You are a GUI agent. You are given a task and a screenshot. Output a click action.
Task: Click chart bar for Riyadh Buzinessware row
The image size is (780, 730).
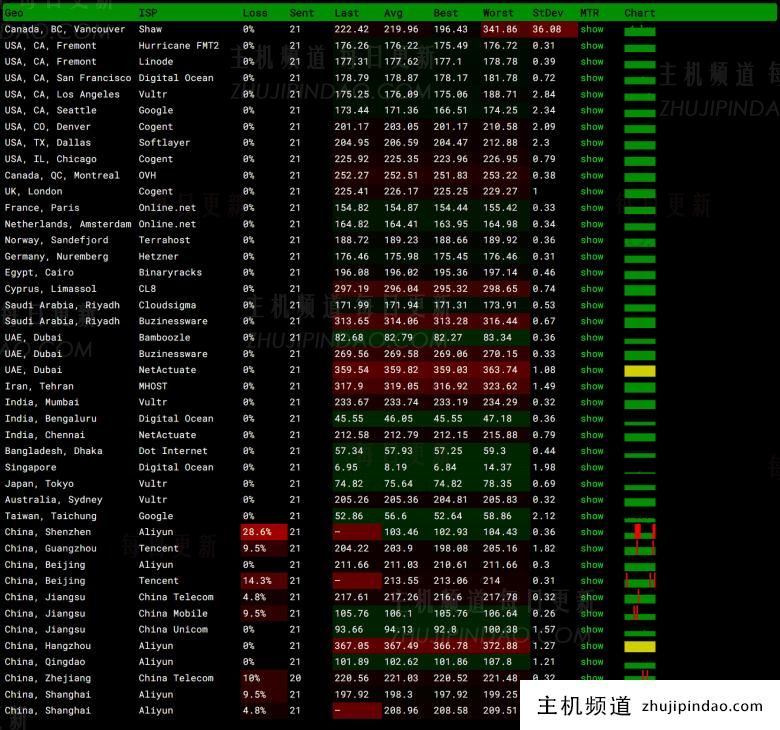tap(640, 322)
